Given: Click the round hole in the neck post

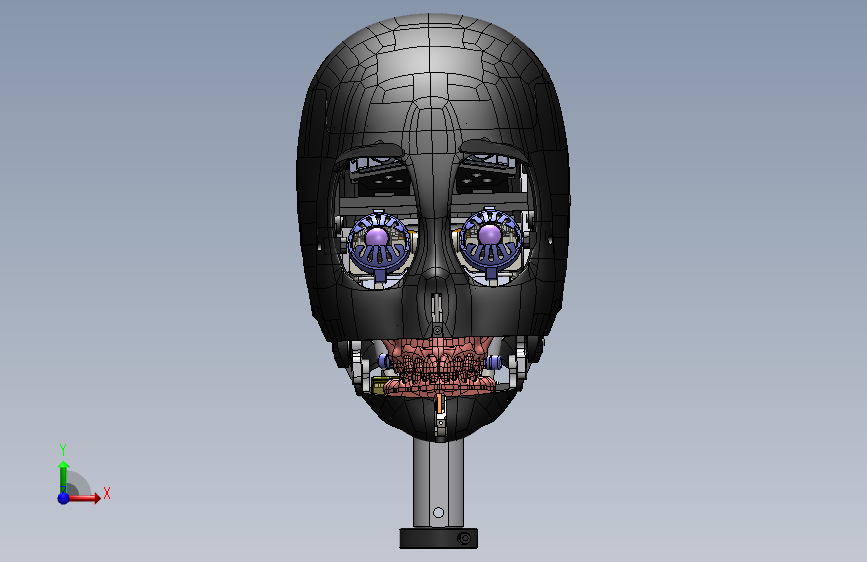Looking at the screenshot, I should pos(438,513).
